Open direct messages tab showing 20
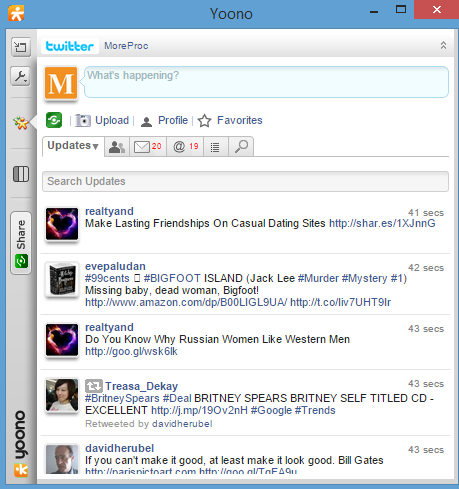Viewport: 459px width, 489px height. coord(148,147)
